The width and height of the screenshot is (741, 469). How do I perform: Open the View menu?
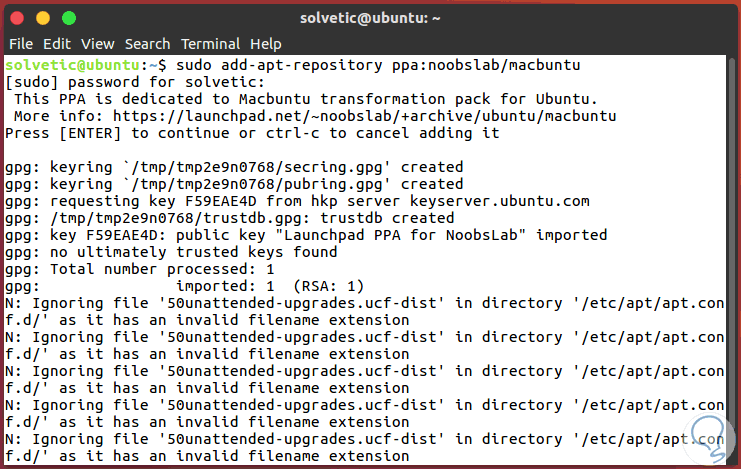coord(98,44)
